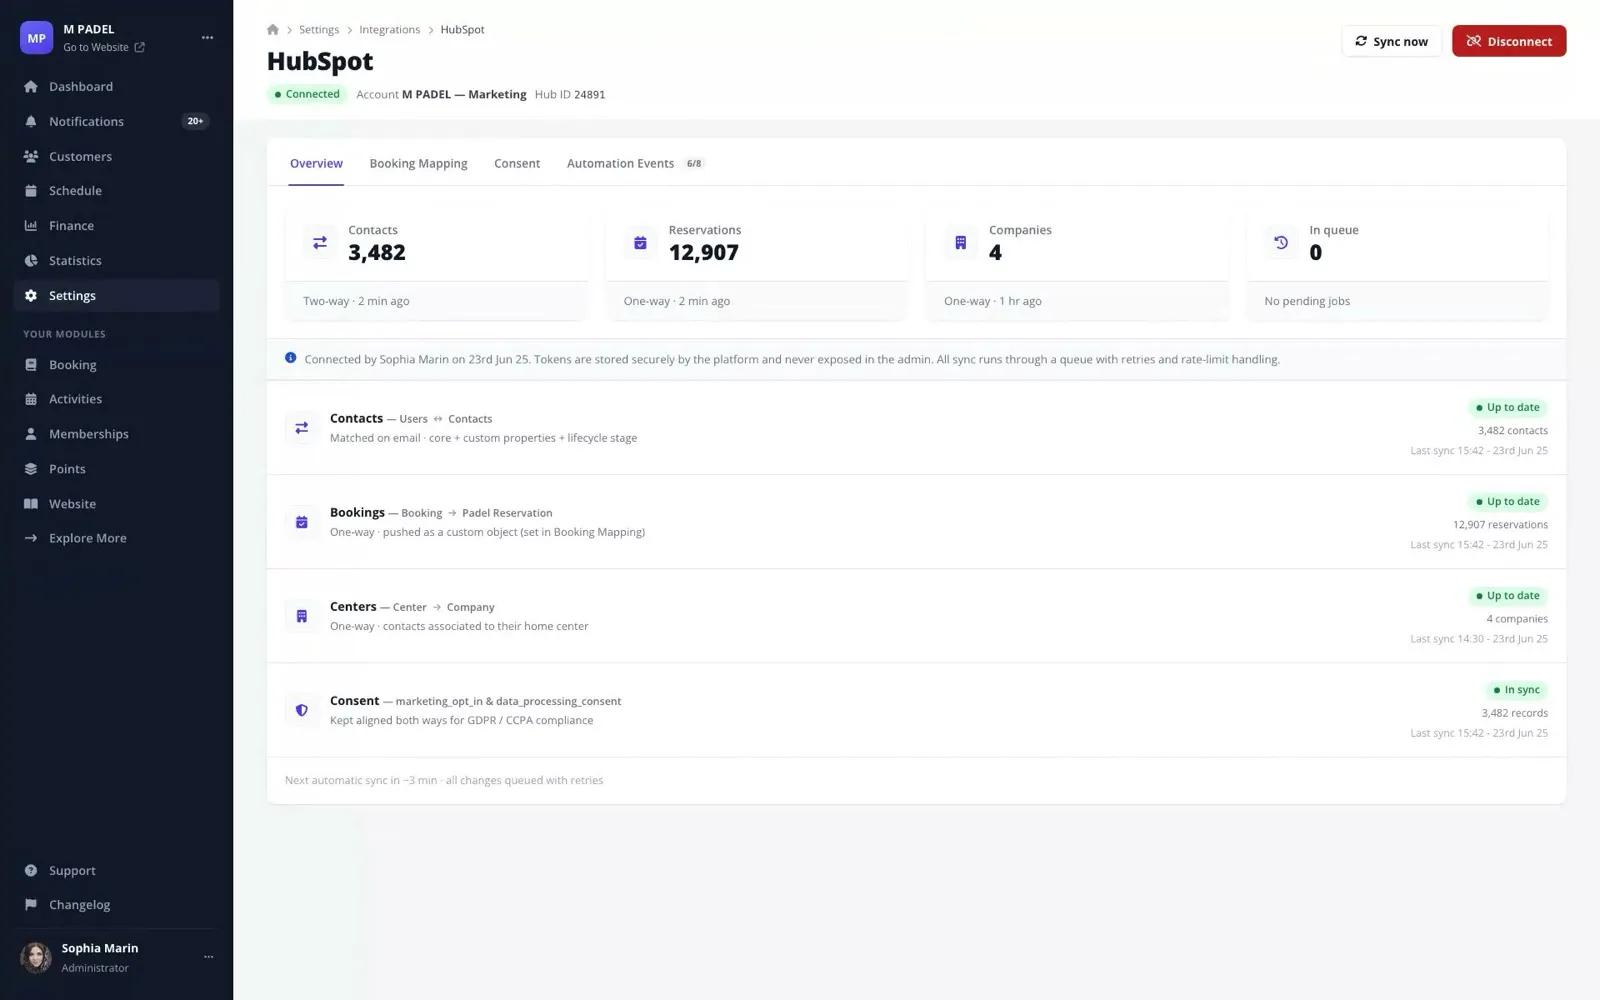
Task: Click the 20+ notifications count badge
Action: (x=195, y=121)
